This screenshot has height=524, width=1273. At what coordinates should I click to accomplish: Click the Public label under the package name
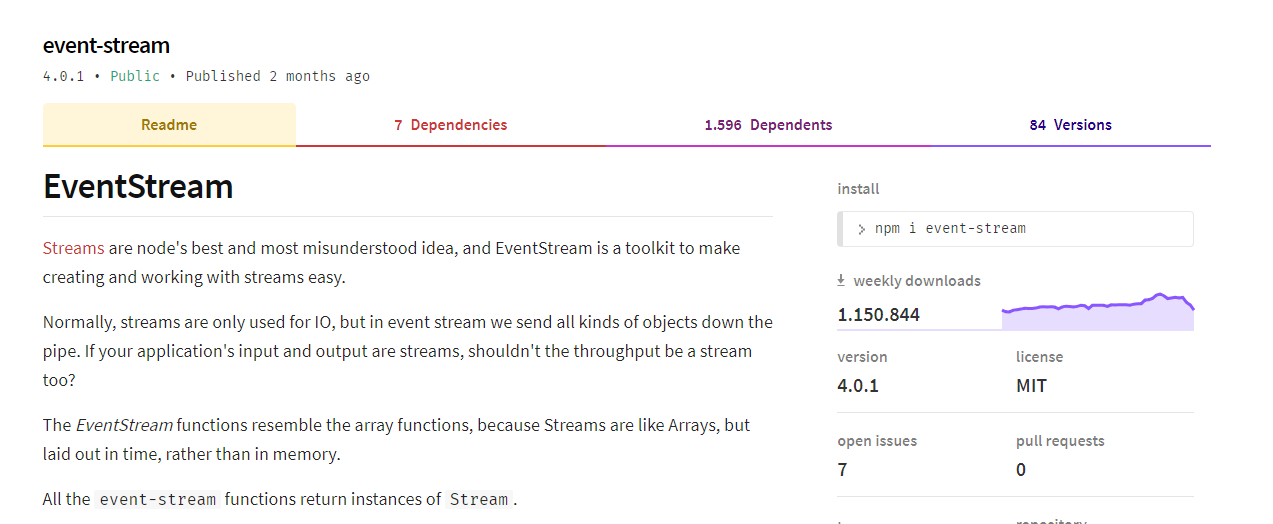coord(135,76)
